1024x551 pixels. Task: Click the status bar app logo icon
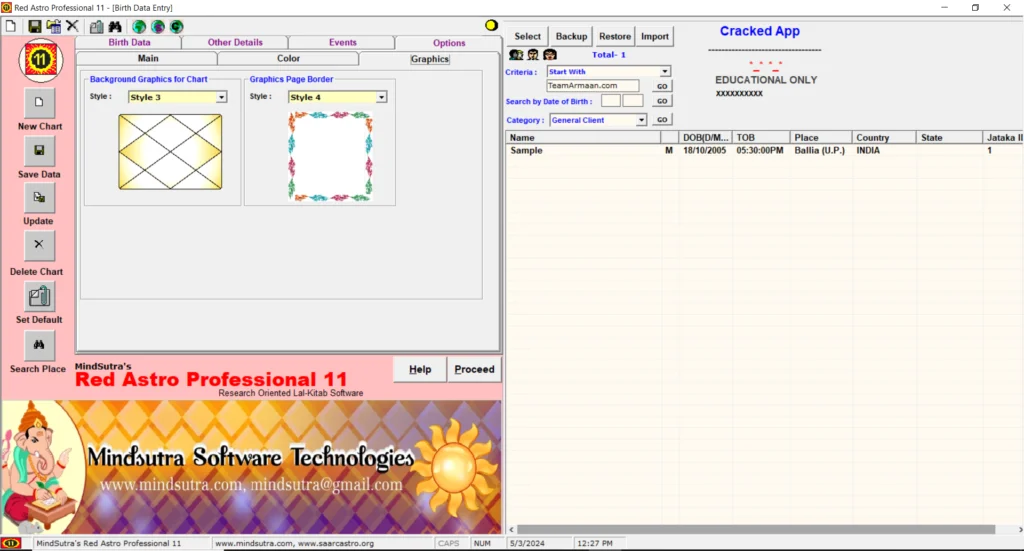(10, 543)
